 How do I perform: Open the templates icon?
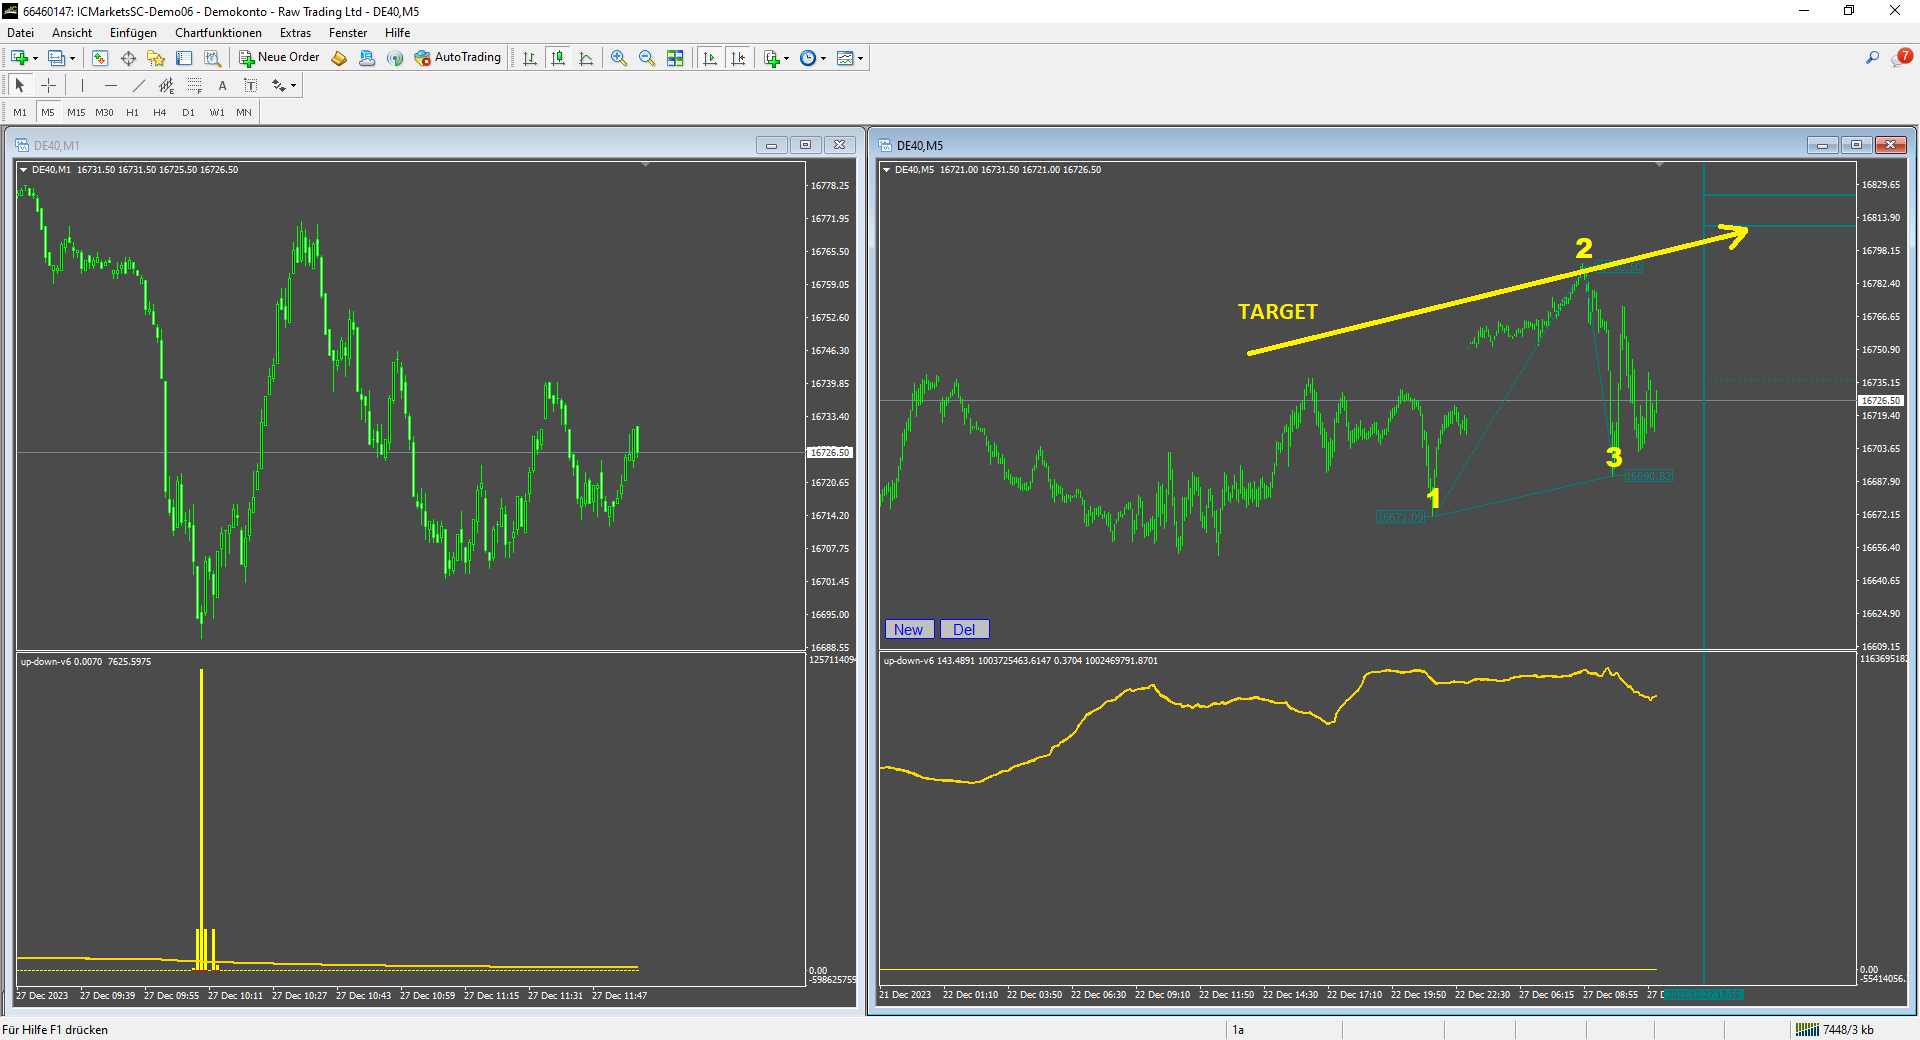[845, 58]
